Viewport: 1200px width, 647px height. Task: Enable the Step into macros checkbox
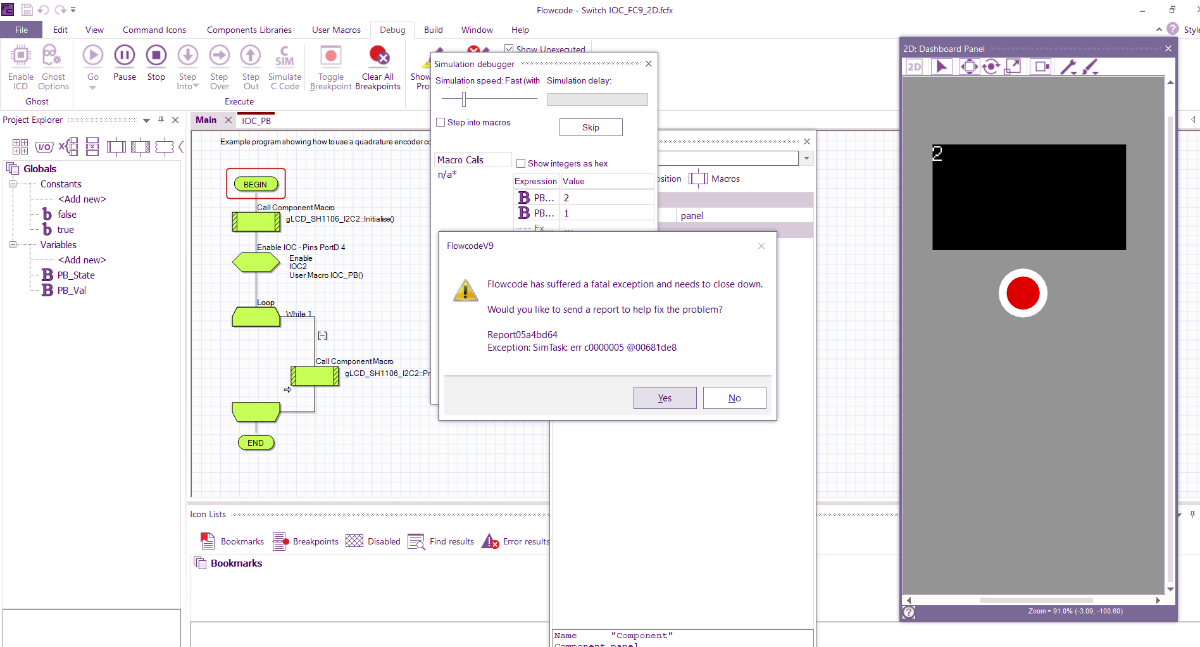click(x=441, y=123)
